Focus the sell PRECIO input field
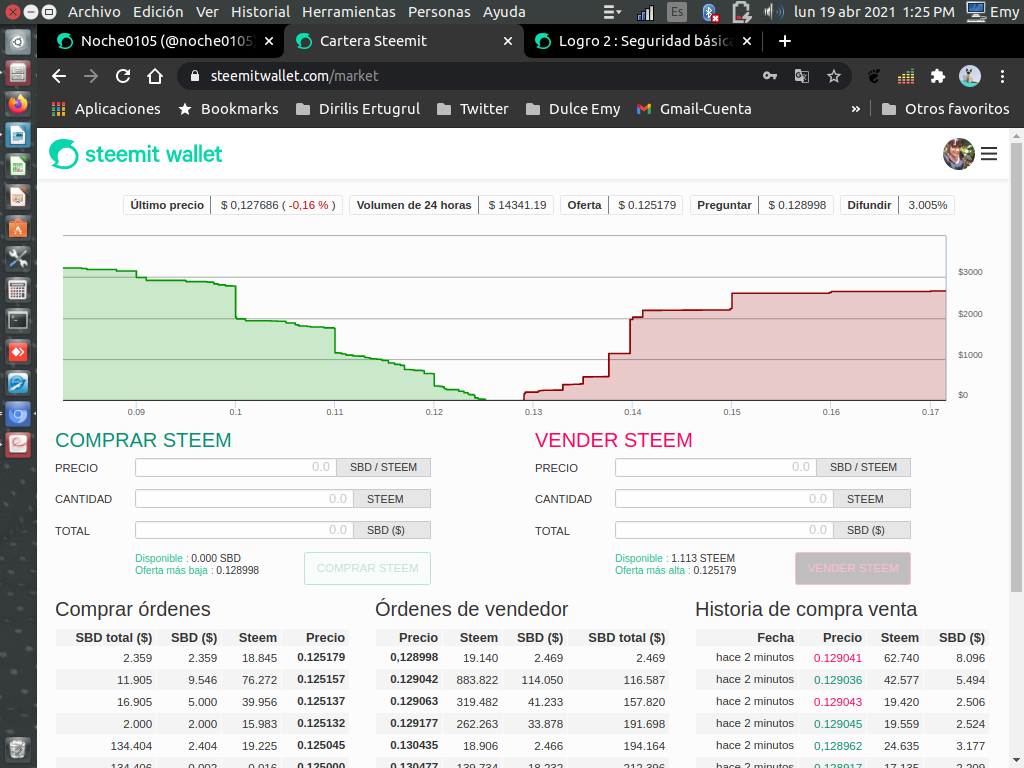This screenshot has width=1024, height=768. tap(716, 467)
